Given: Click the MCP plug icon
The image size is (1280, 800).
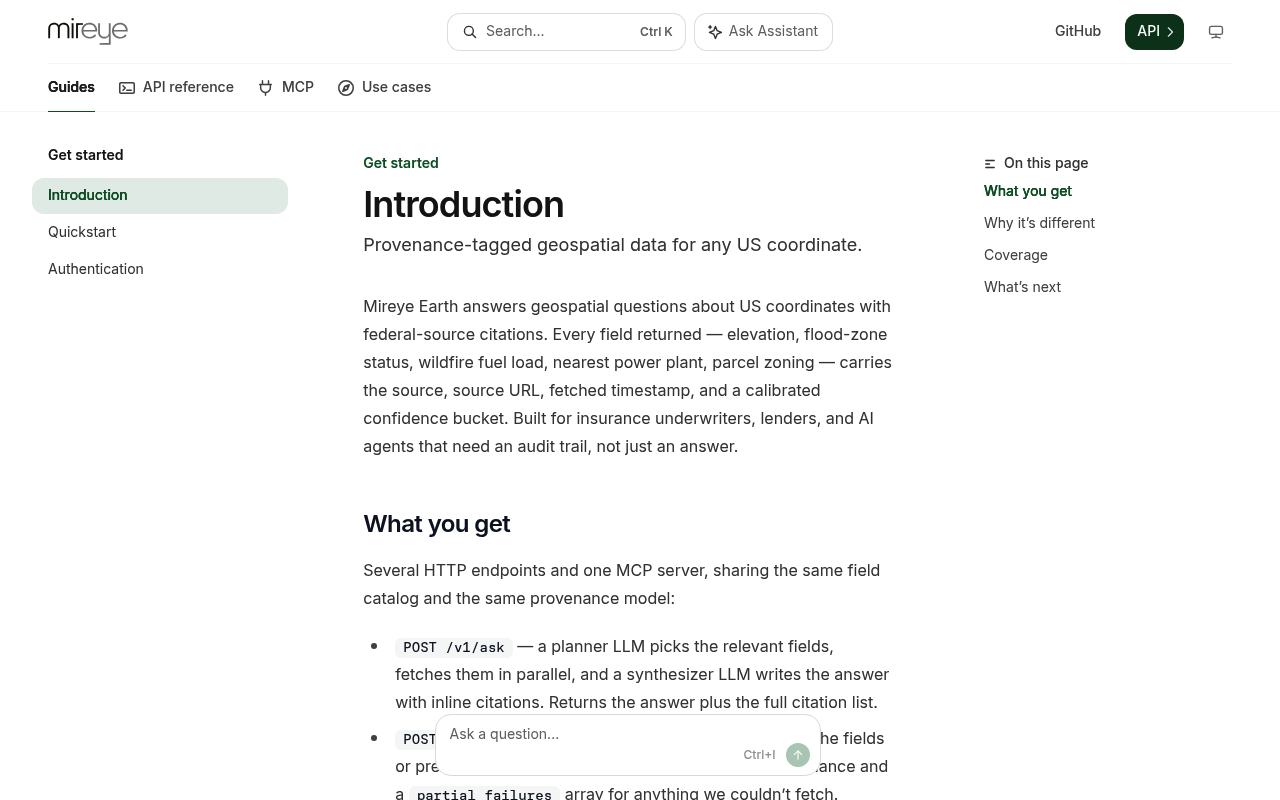Looking at the screenshot, I should pyautogui.click(x=266, y=88).
